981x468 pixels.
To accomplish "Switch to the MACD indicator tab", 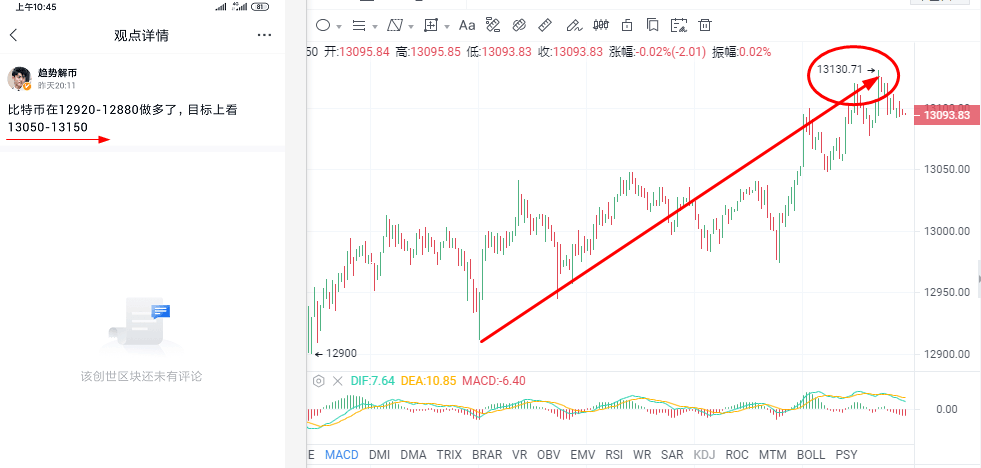I will pos(342,455).
